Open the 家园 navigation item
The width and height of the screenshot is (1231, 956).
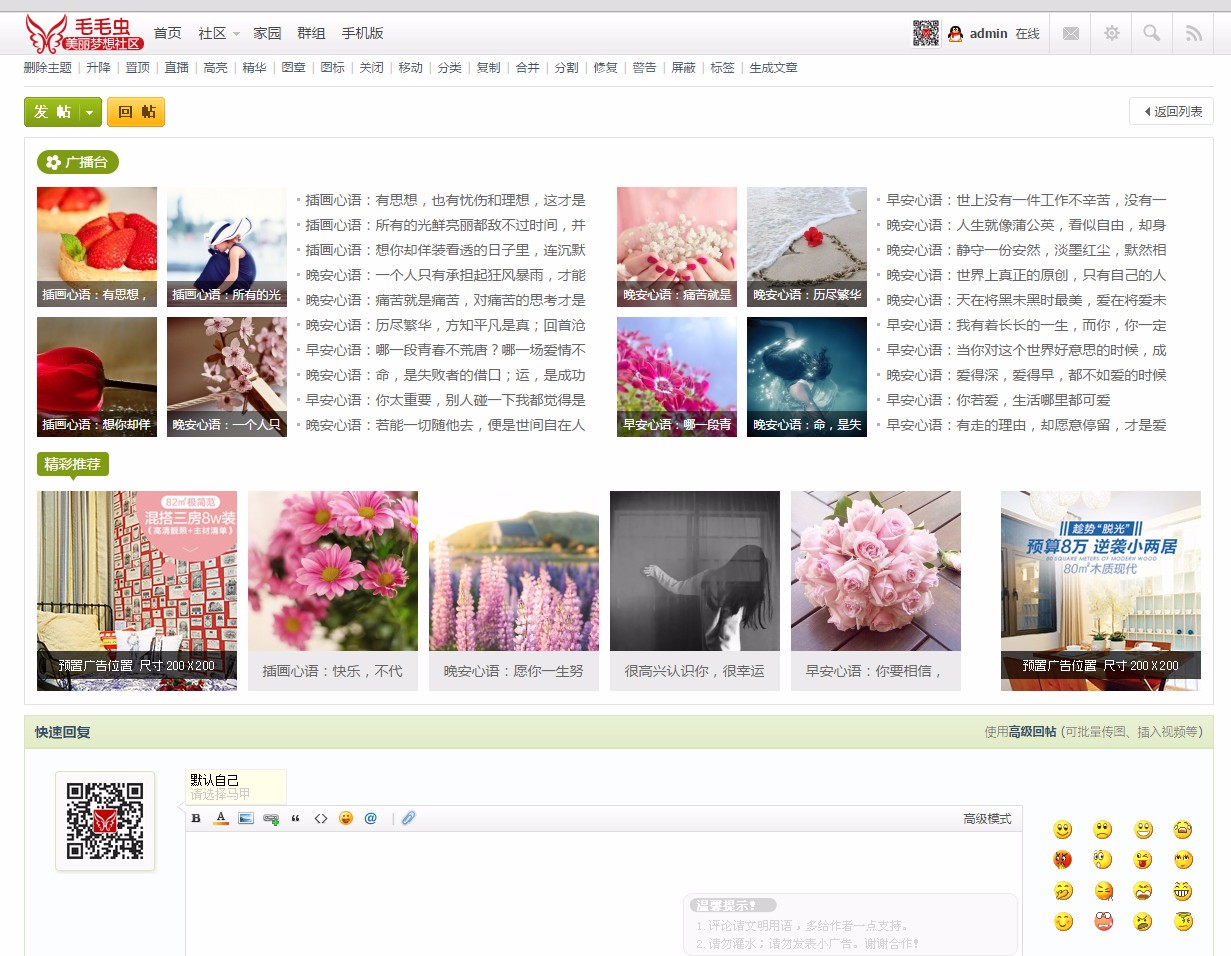coord(268,33)
